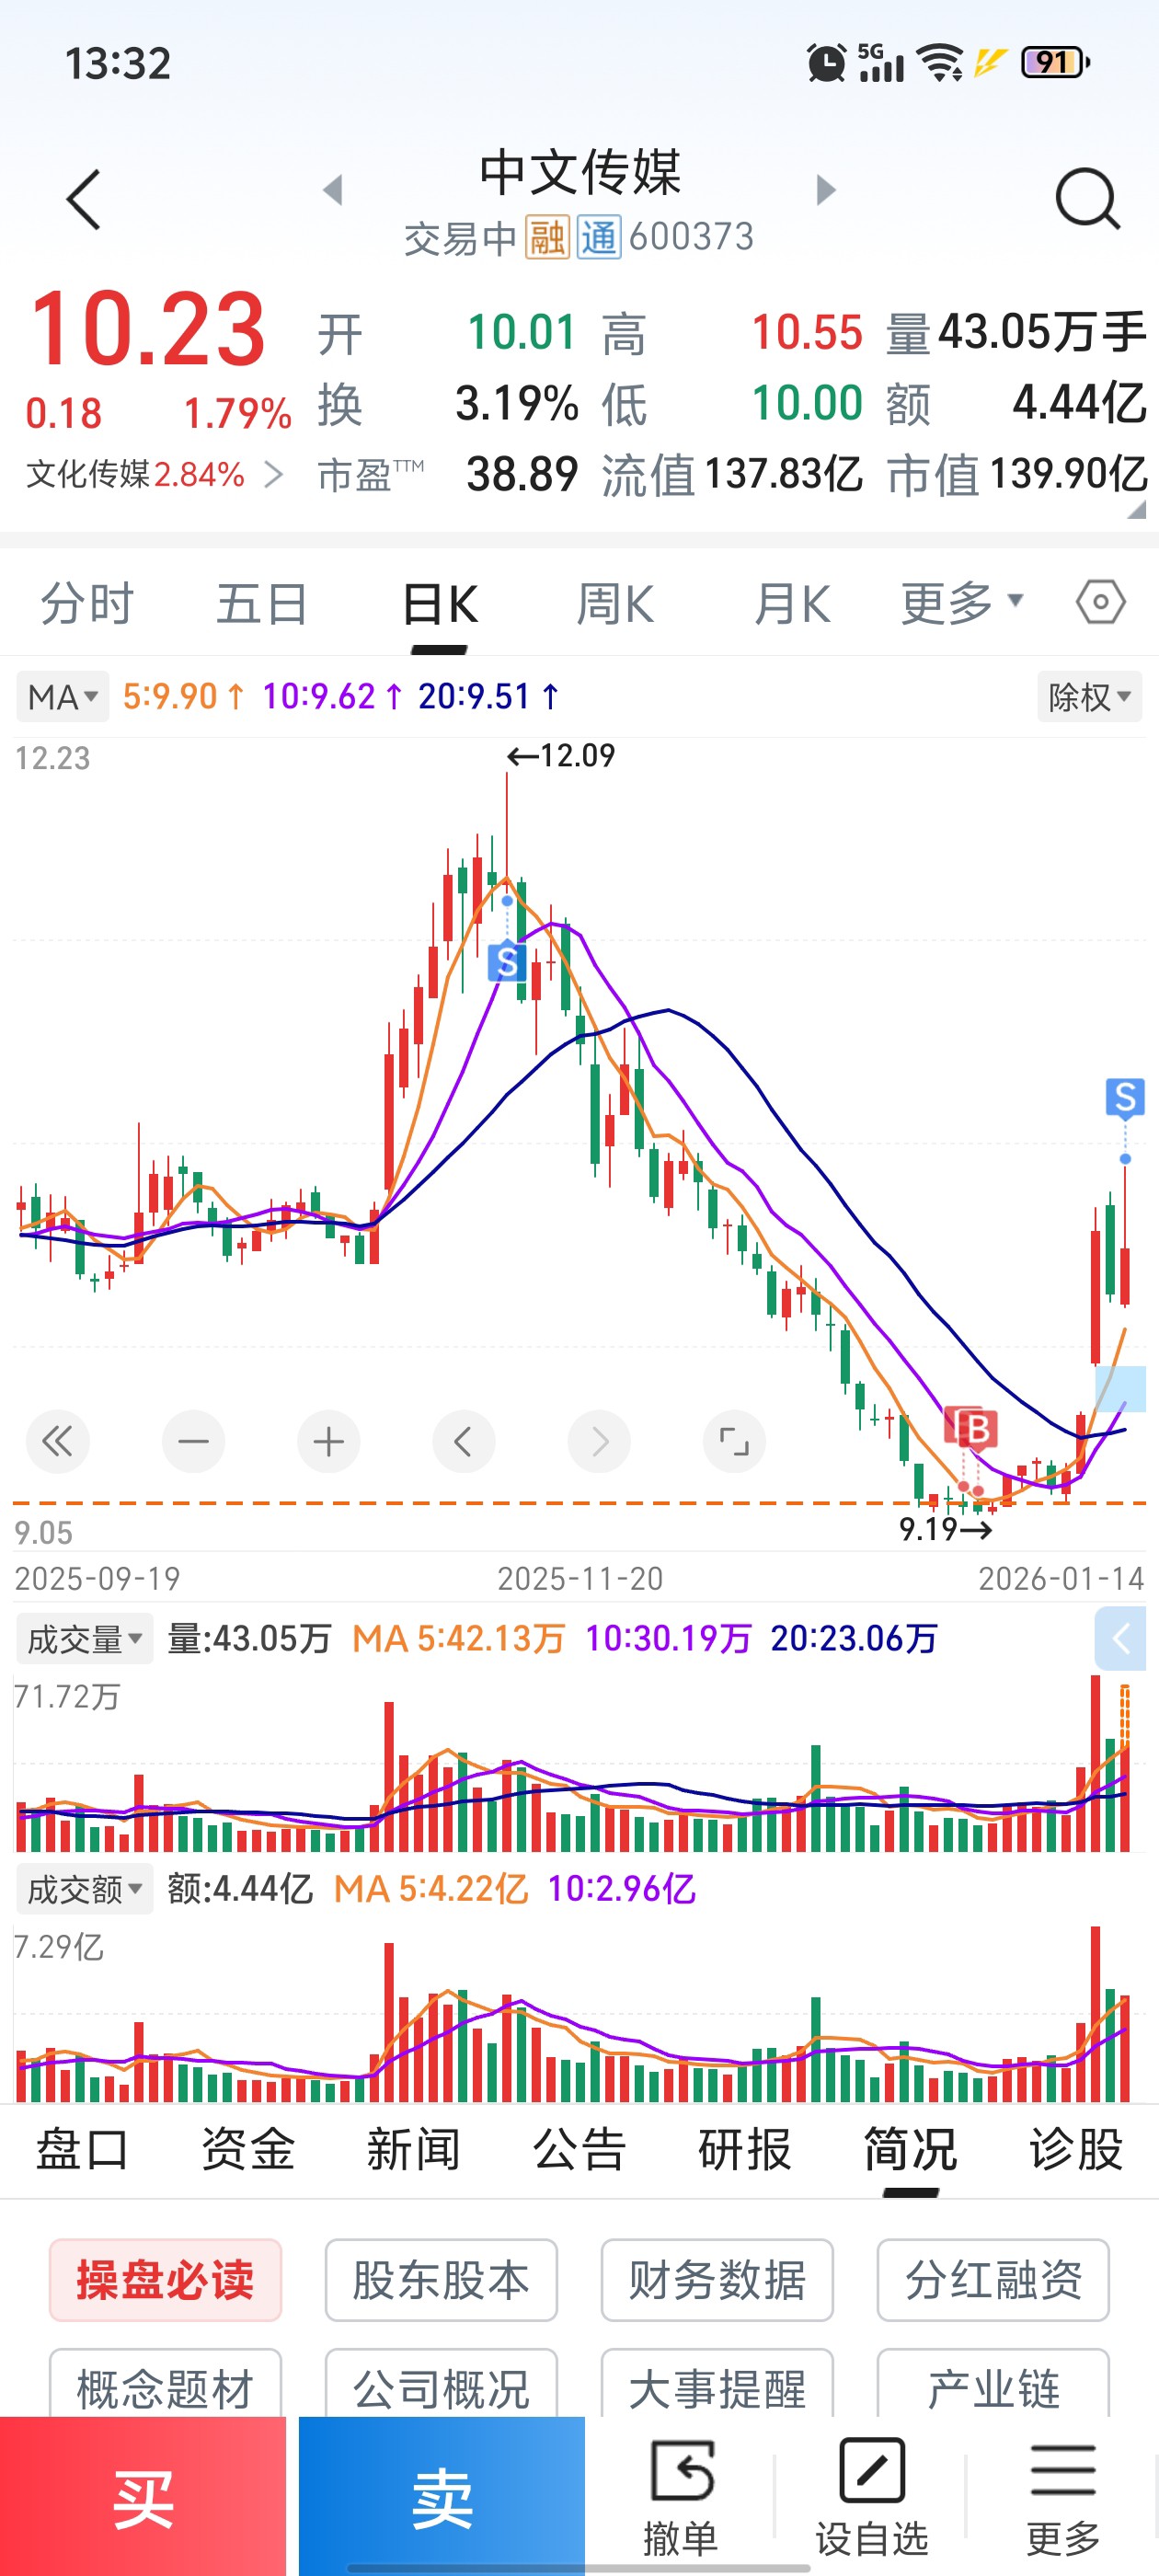This screenshot has height=2576, width=1159.
Task: Tap the 操盘必读 button
Action: point(165,2280)
